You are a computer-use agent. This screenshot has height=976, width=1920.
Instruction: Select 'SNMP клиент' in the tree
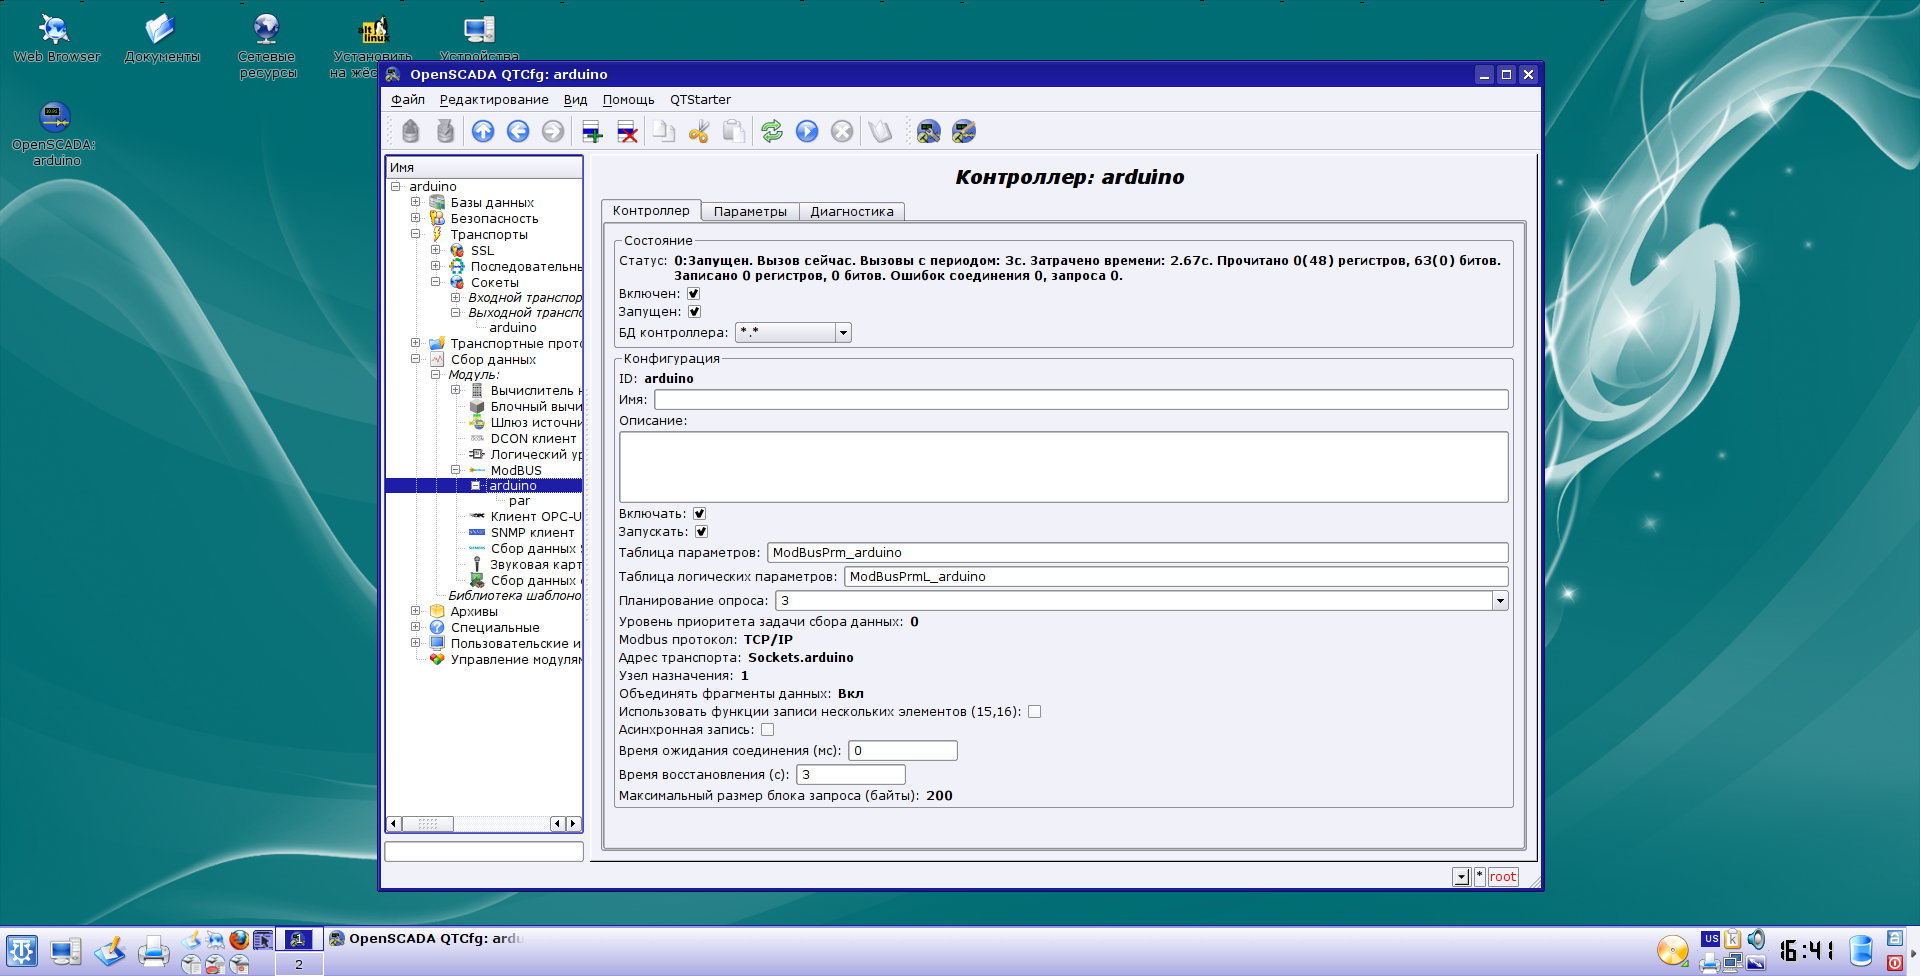pyautogui.click(x=532, y=533)
